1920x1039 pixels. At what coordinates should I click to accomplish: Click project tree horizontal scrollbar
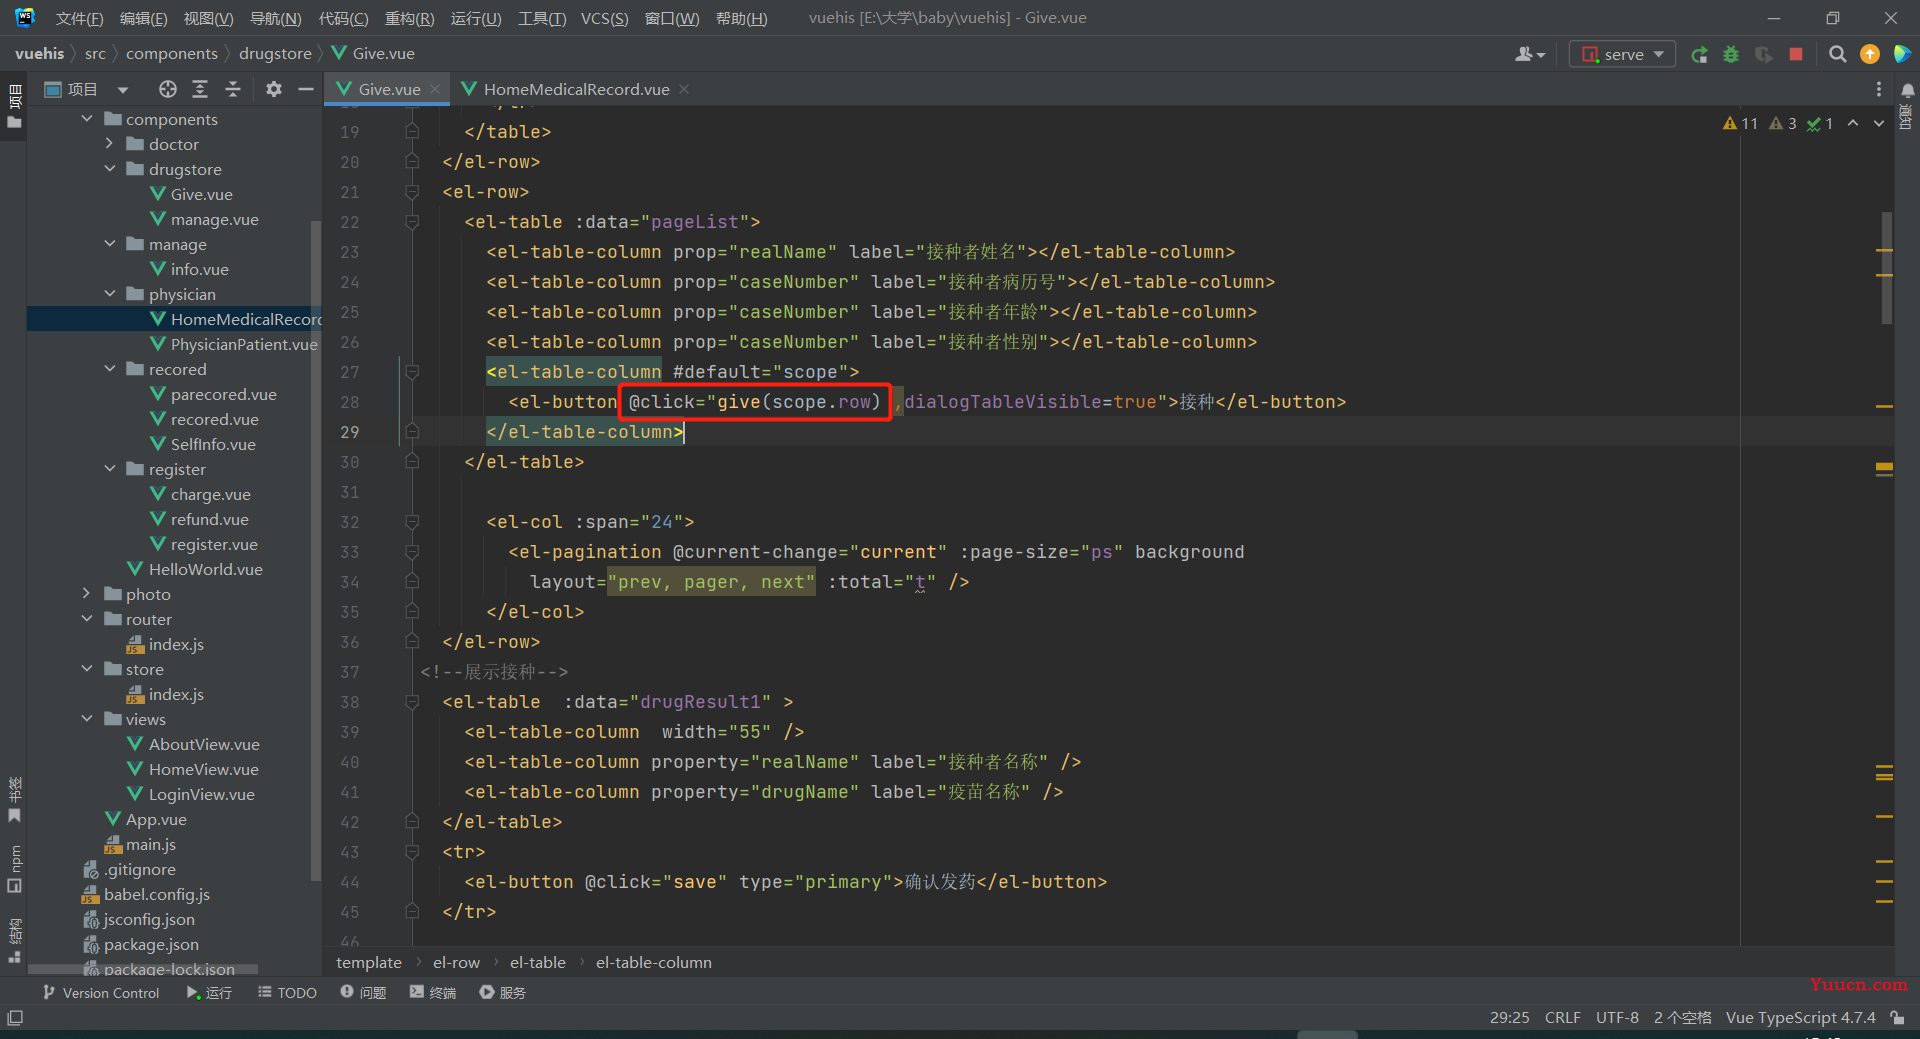(x=143, y=969)
